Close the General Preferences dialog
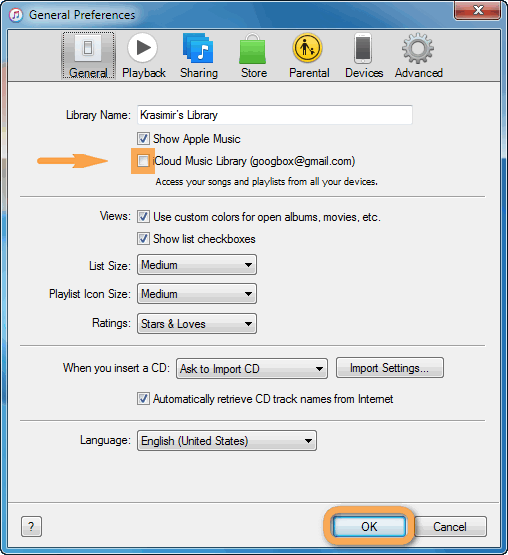 click(478, 10)
